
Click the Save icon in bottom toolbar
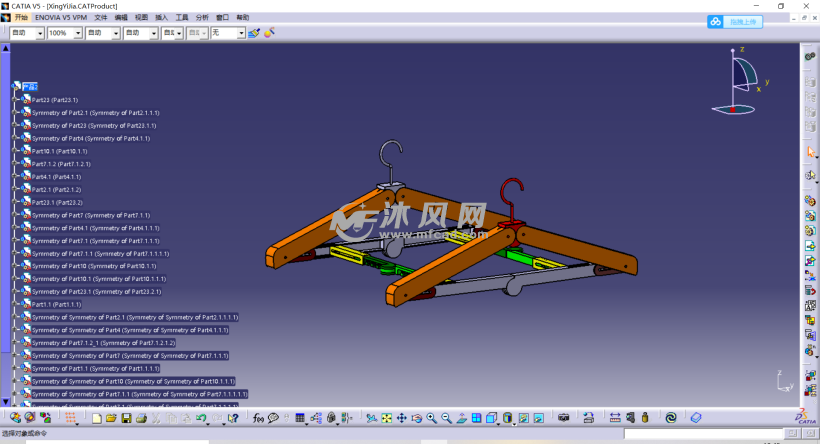pos(127,417)
